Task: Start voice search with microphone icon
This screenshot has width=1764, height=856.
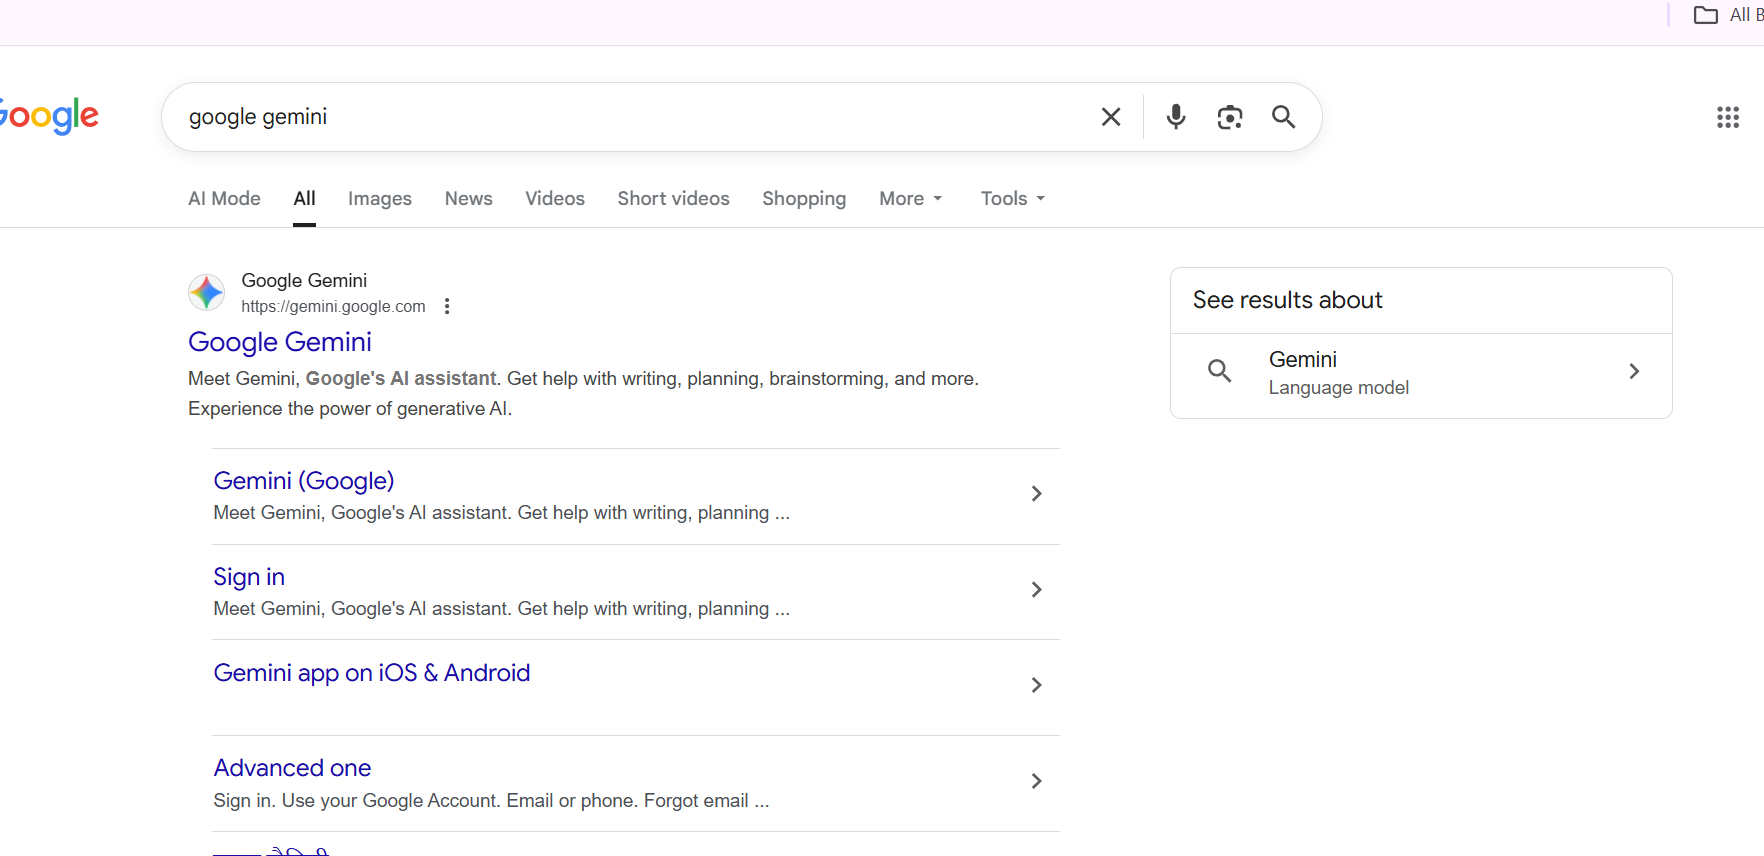Action: [x=1176, y=117]
